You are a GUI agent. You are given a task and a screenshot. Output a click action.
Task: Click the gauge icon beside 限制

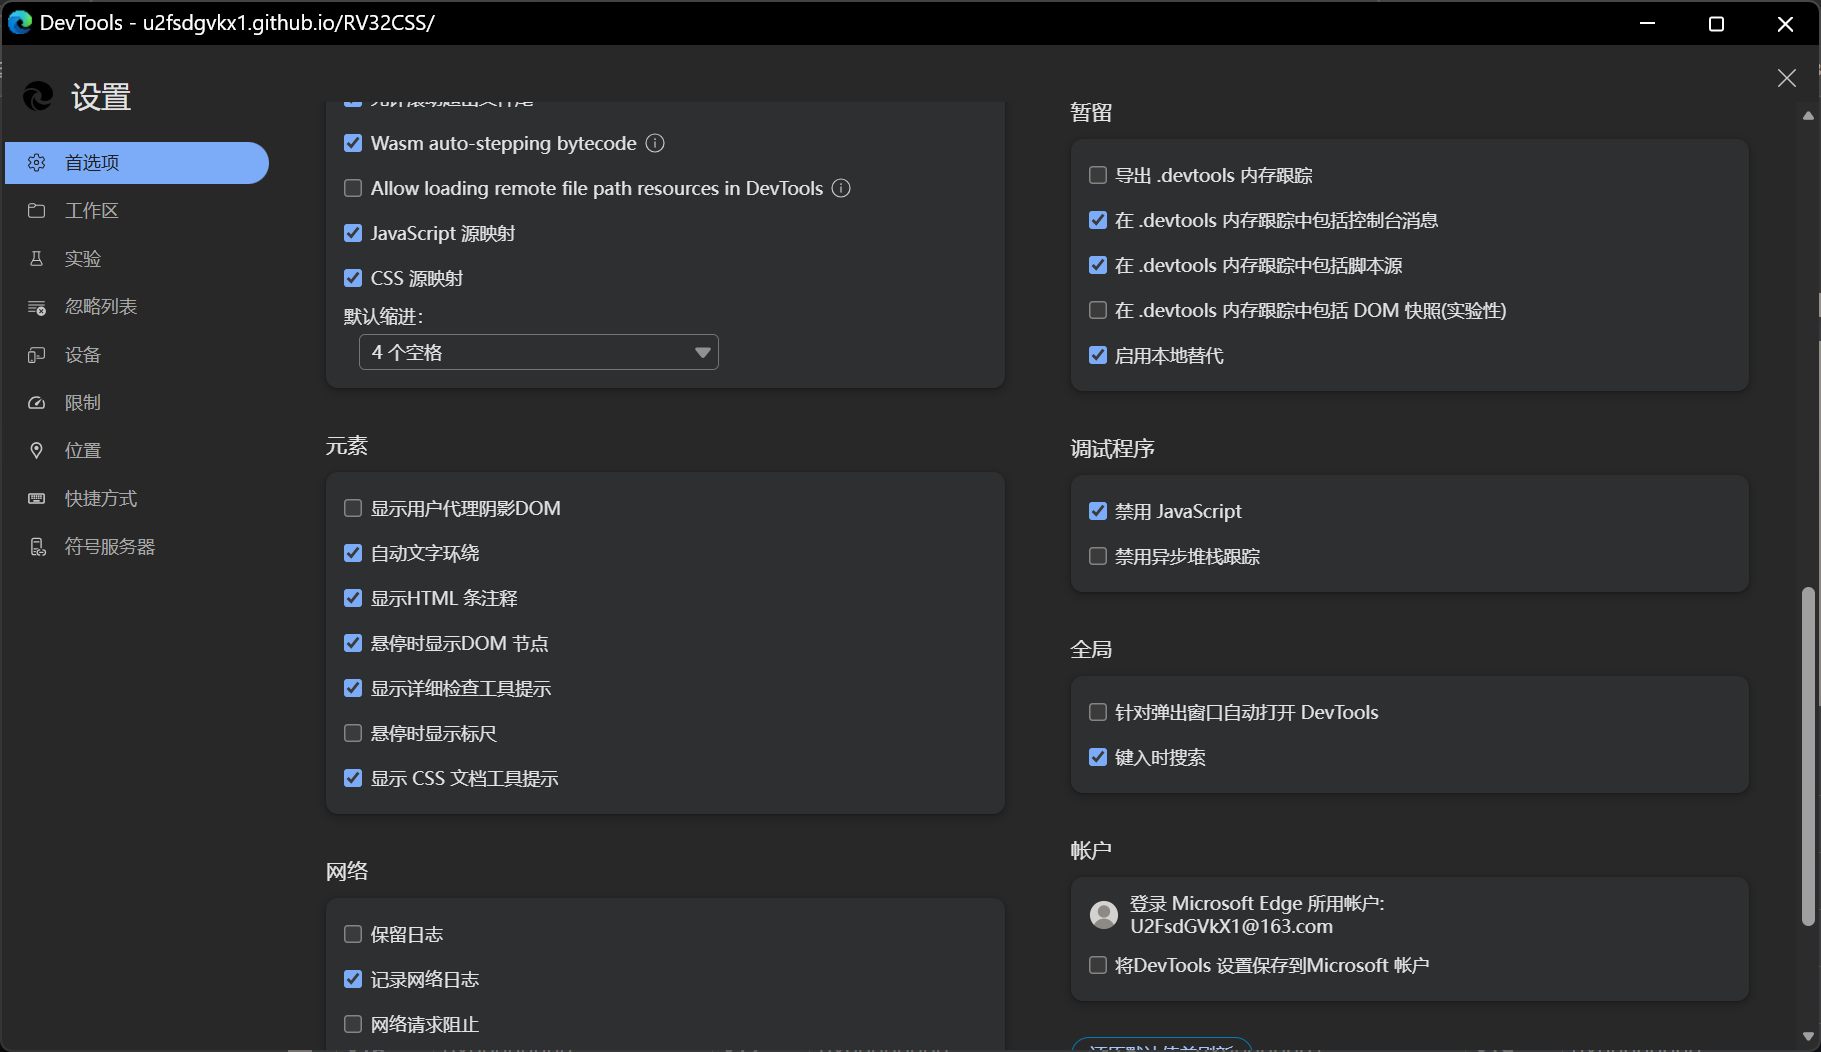coord(37,403)
